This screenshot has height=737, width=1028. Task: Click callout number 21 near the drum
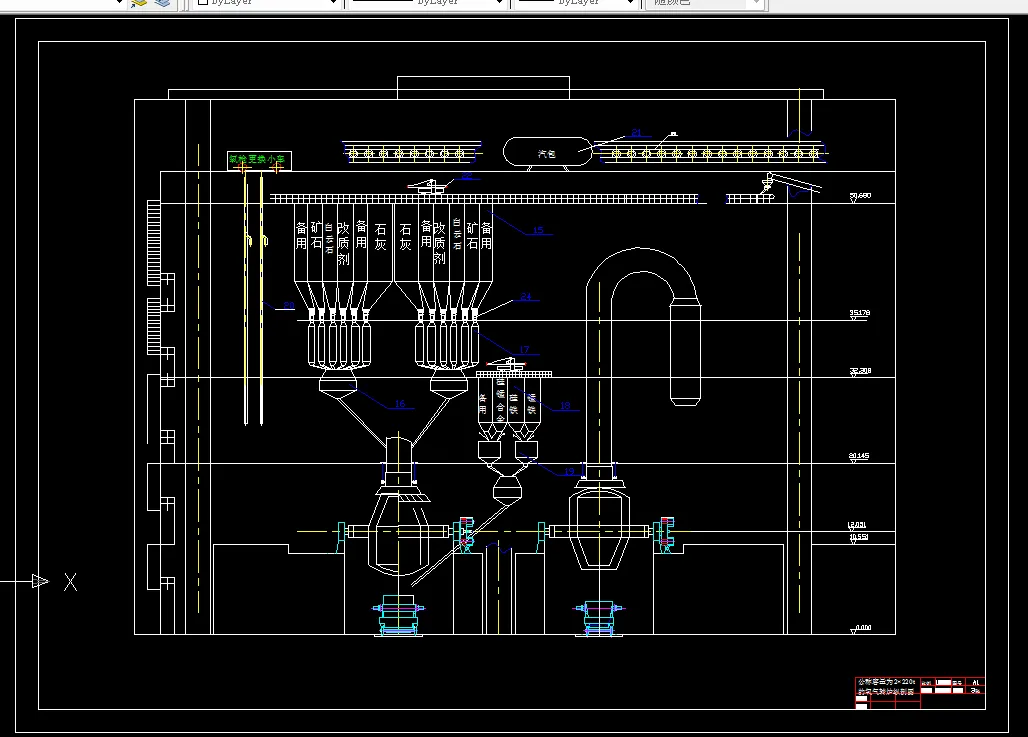(x=636, y=132)
